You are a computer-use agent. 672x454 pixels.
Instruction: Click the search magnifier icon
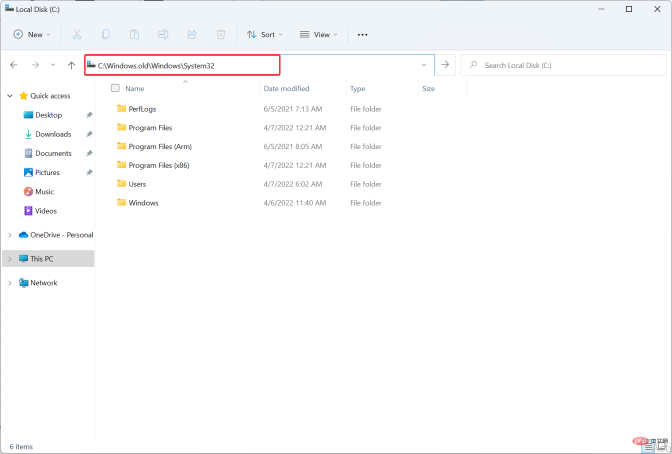[473, 65]
